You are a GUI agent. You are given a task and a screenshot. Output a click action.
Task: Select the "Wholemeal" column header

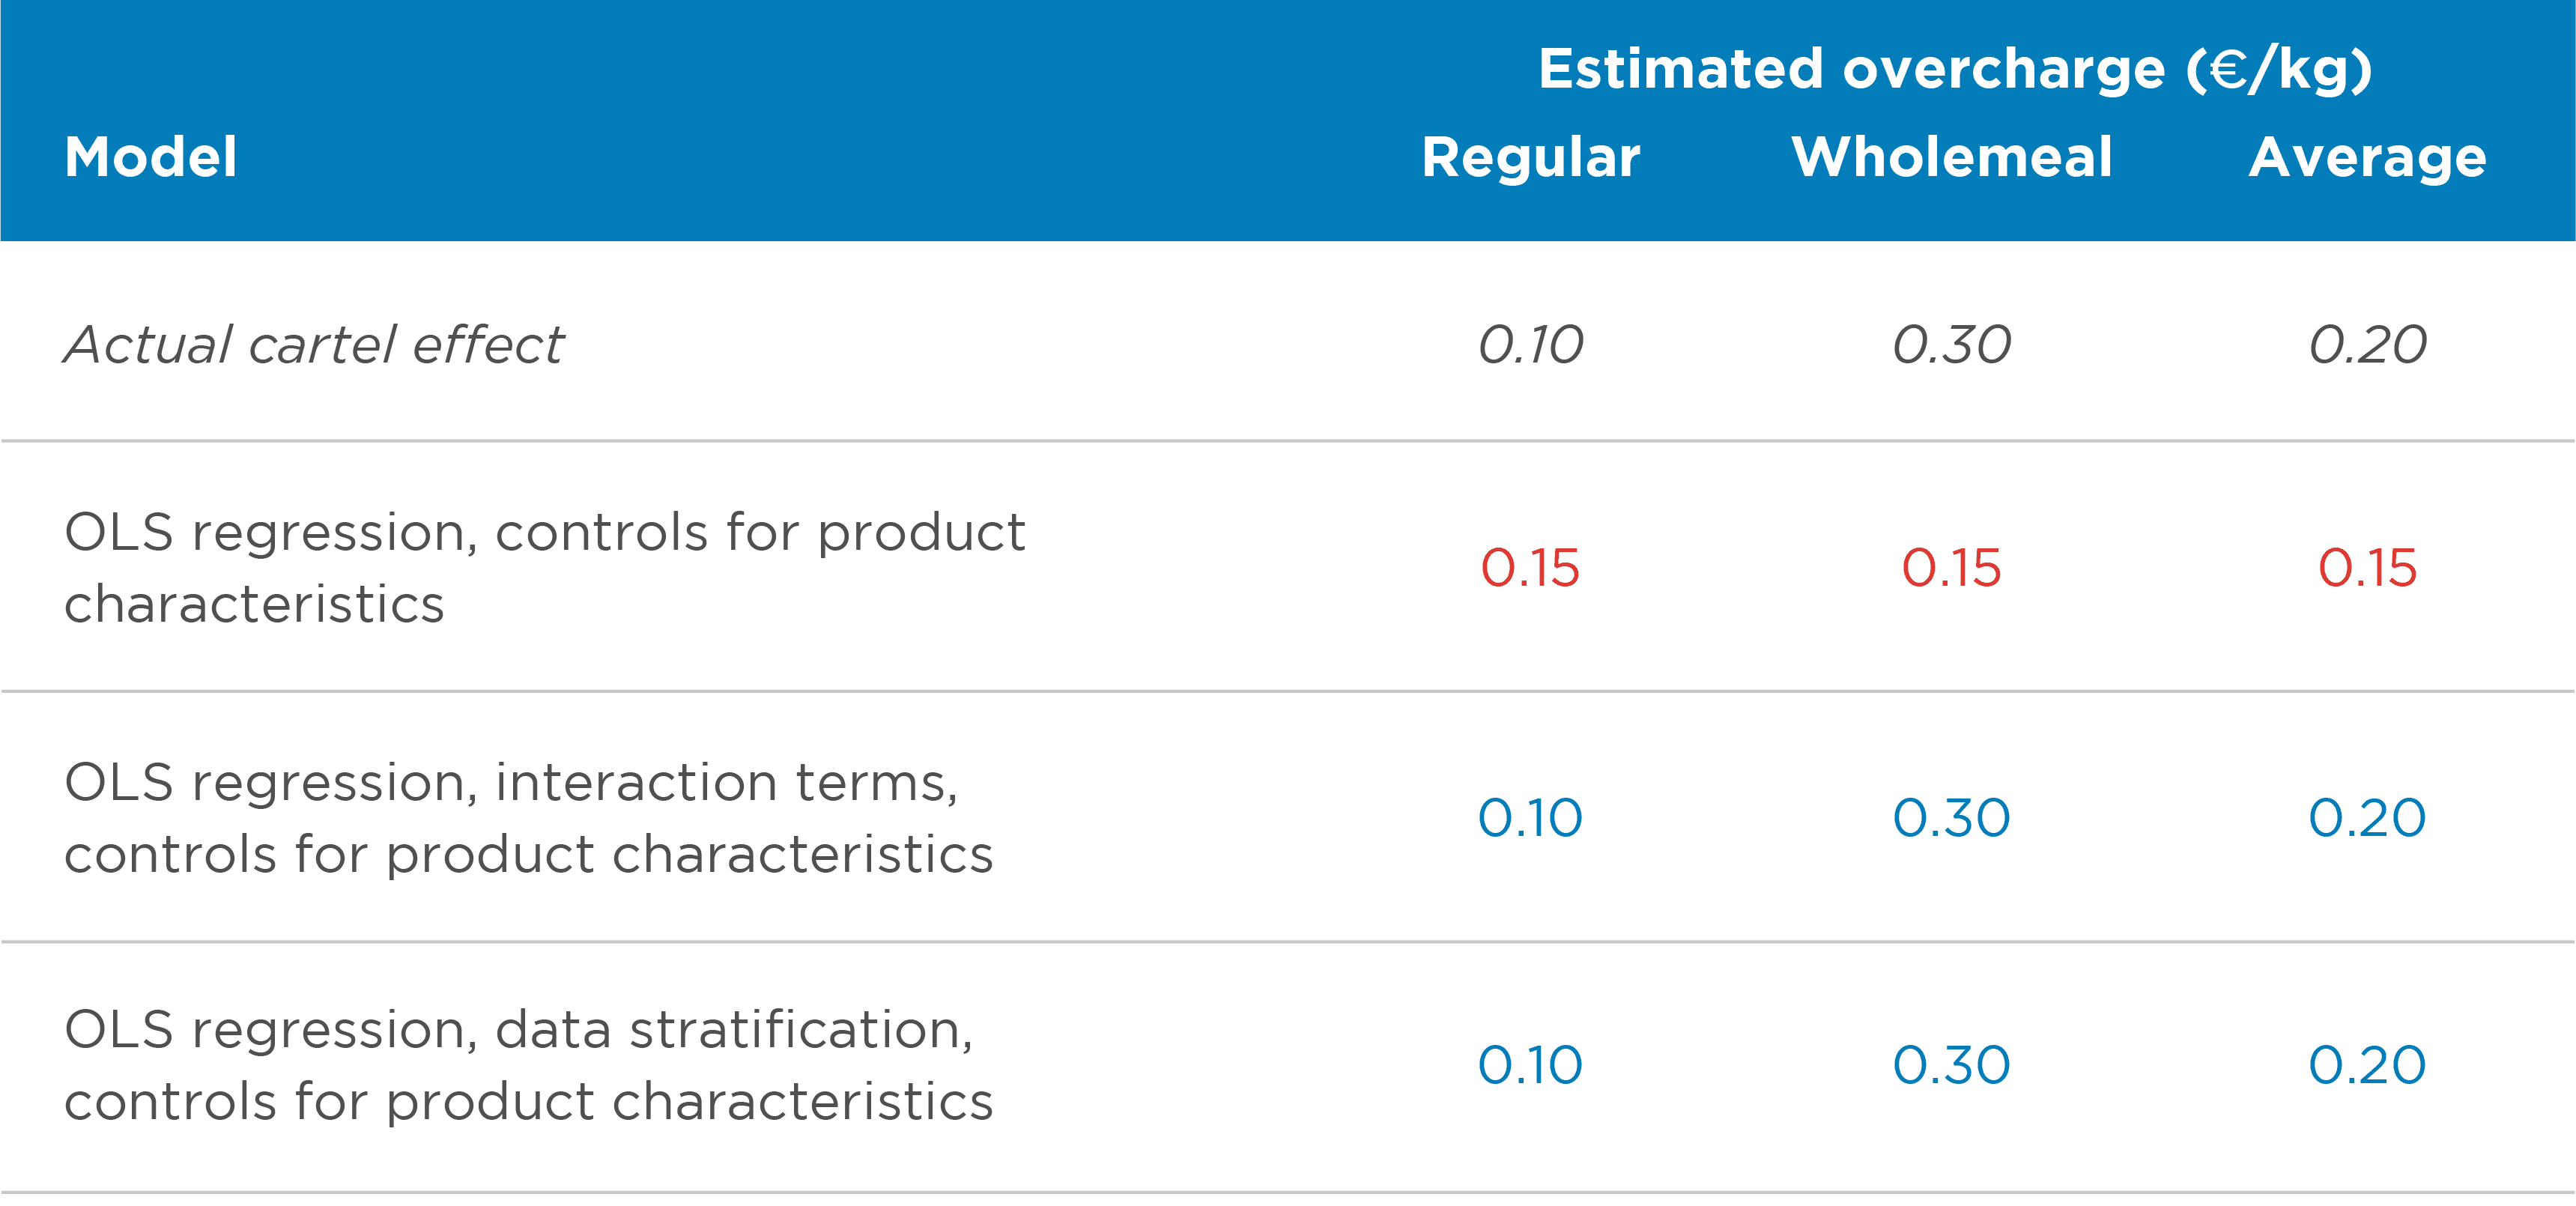click(x=1952, y=158)
